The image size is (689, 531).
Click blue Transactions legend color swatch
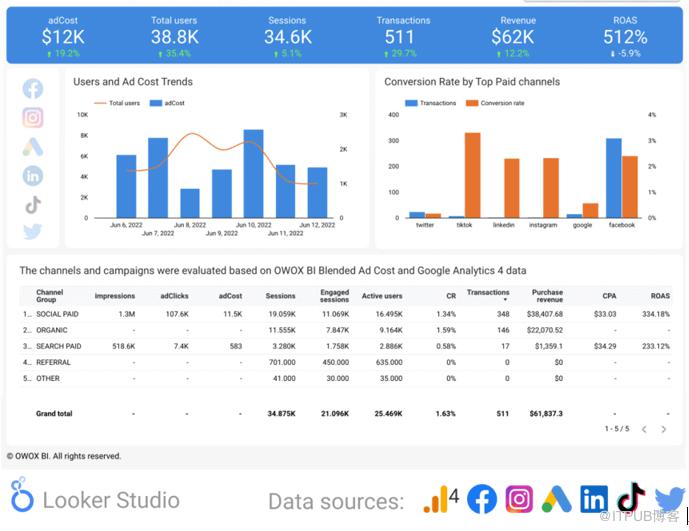pyautogui.click(x=411, y=103)
